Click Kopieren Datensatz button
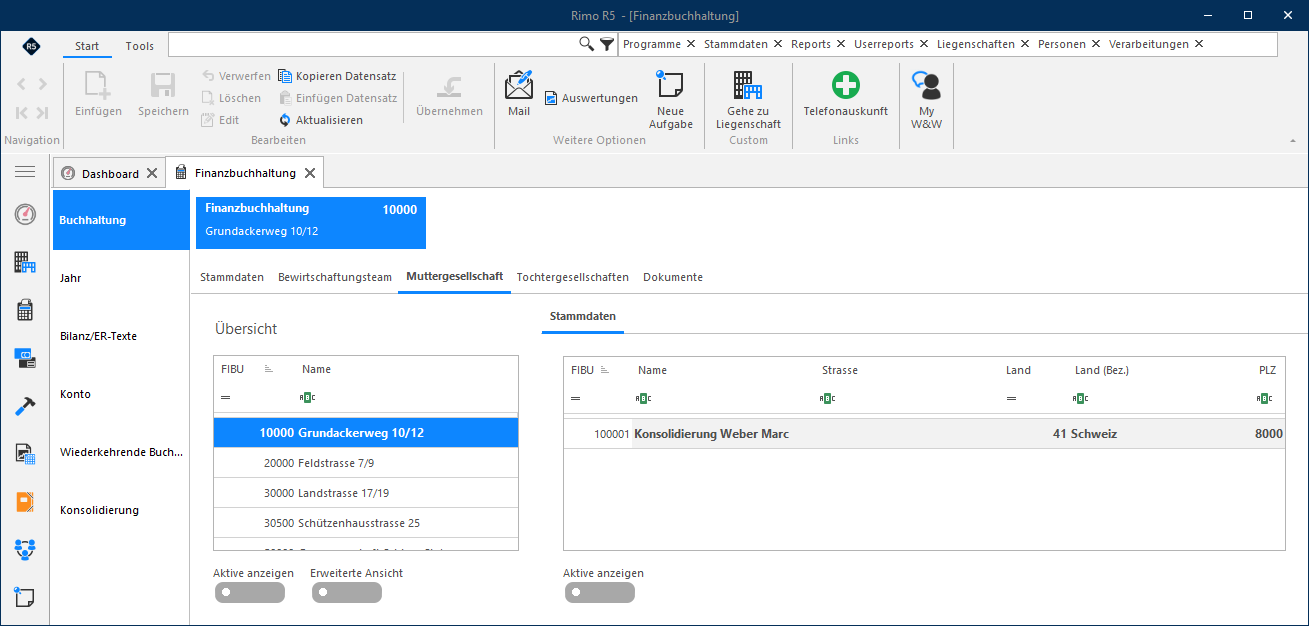The width and height of the screenshot is (1309, 626). pos(337,76)
